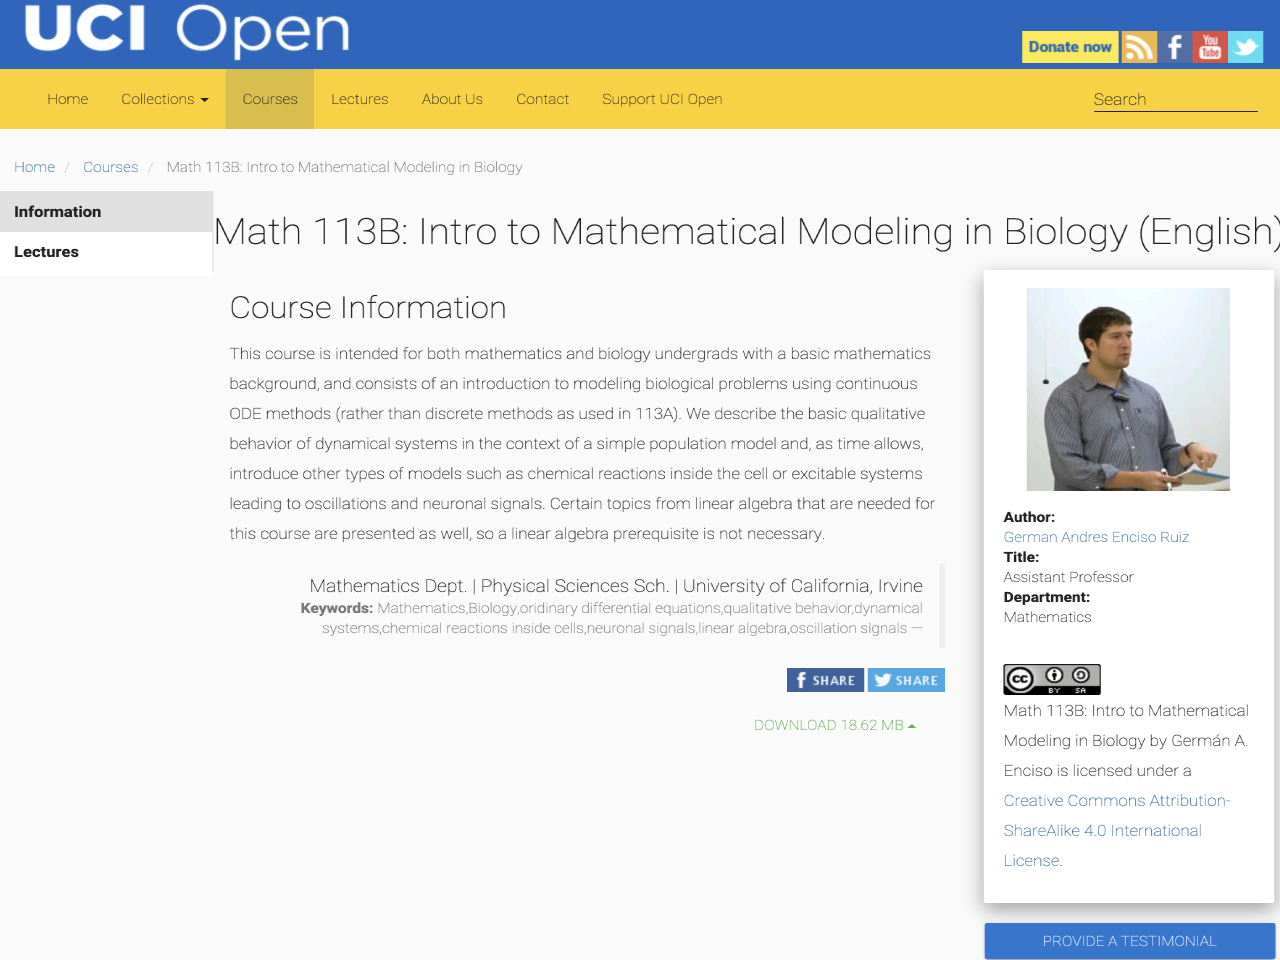Click Home breadcrumb link
1280x960 pixels.
tap(35, 167)
